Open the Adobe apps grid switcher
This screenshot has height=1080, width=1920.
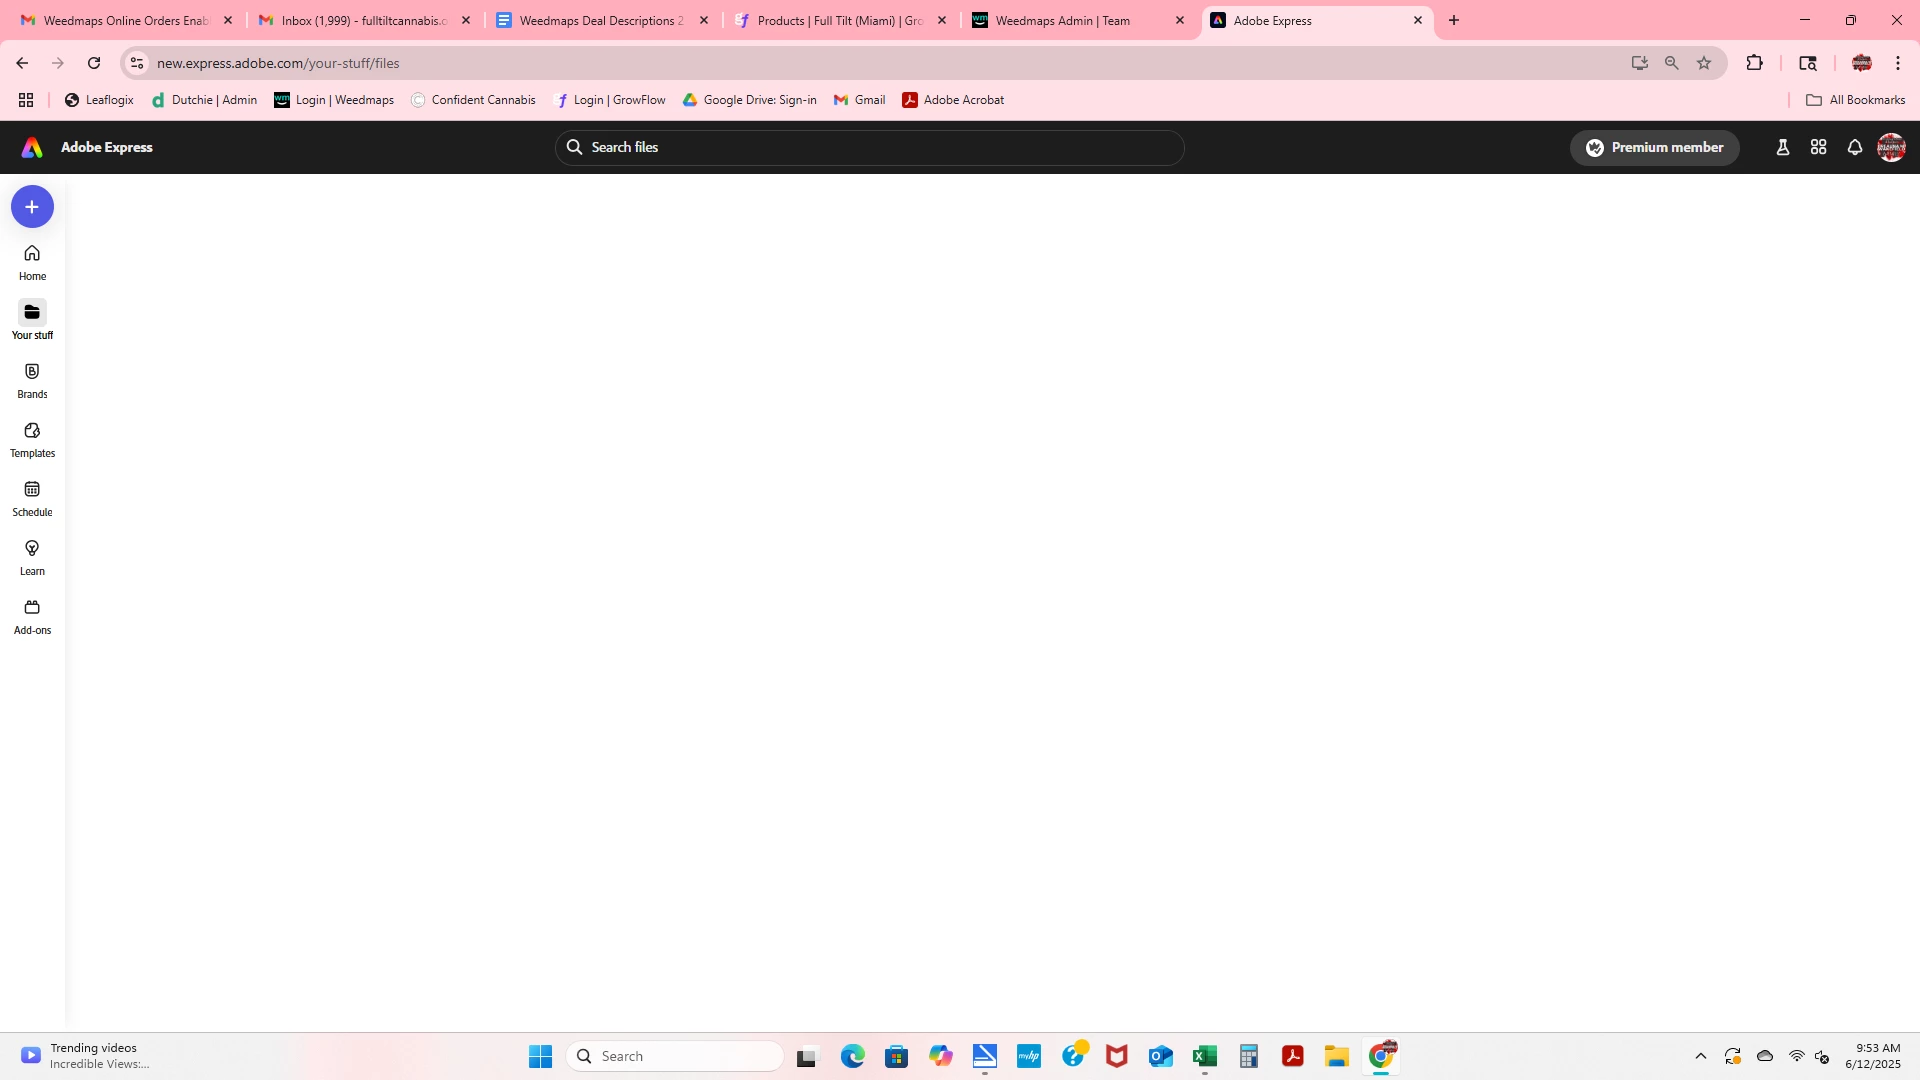pos(1819,148)
